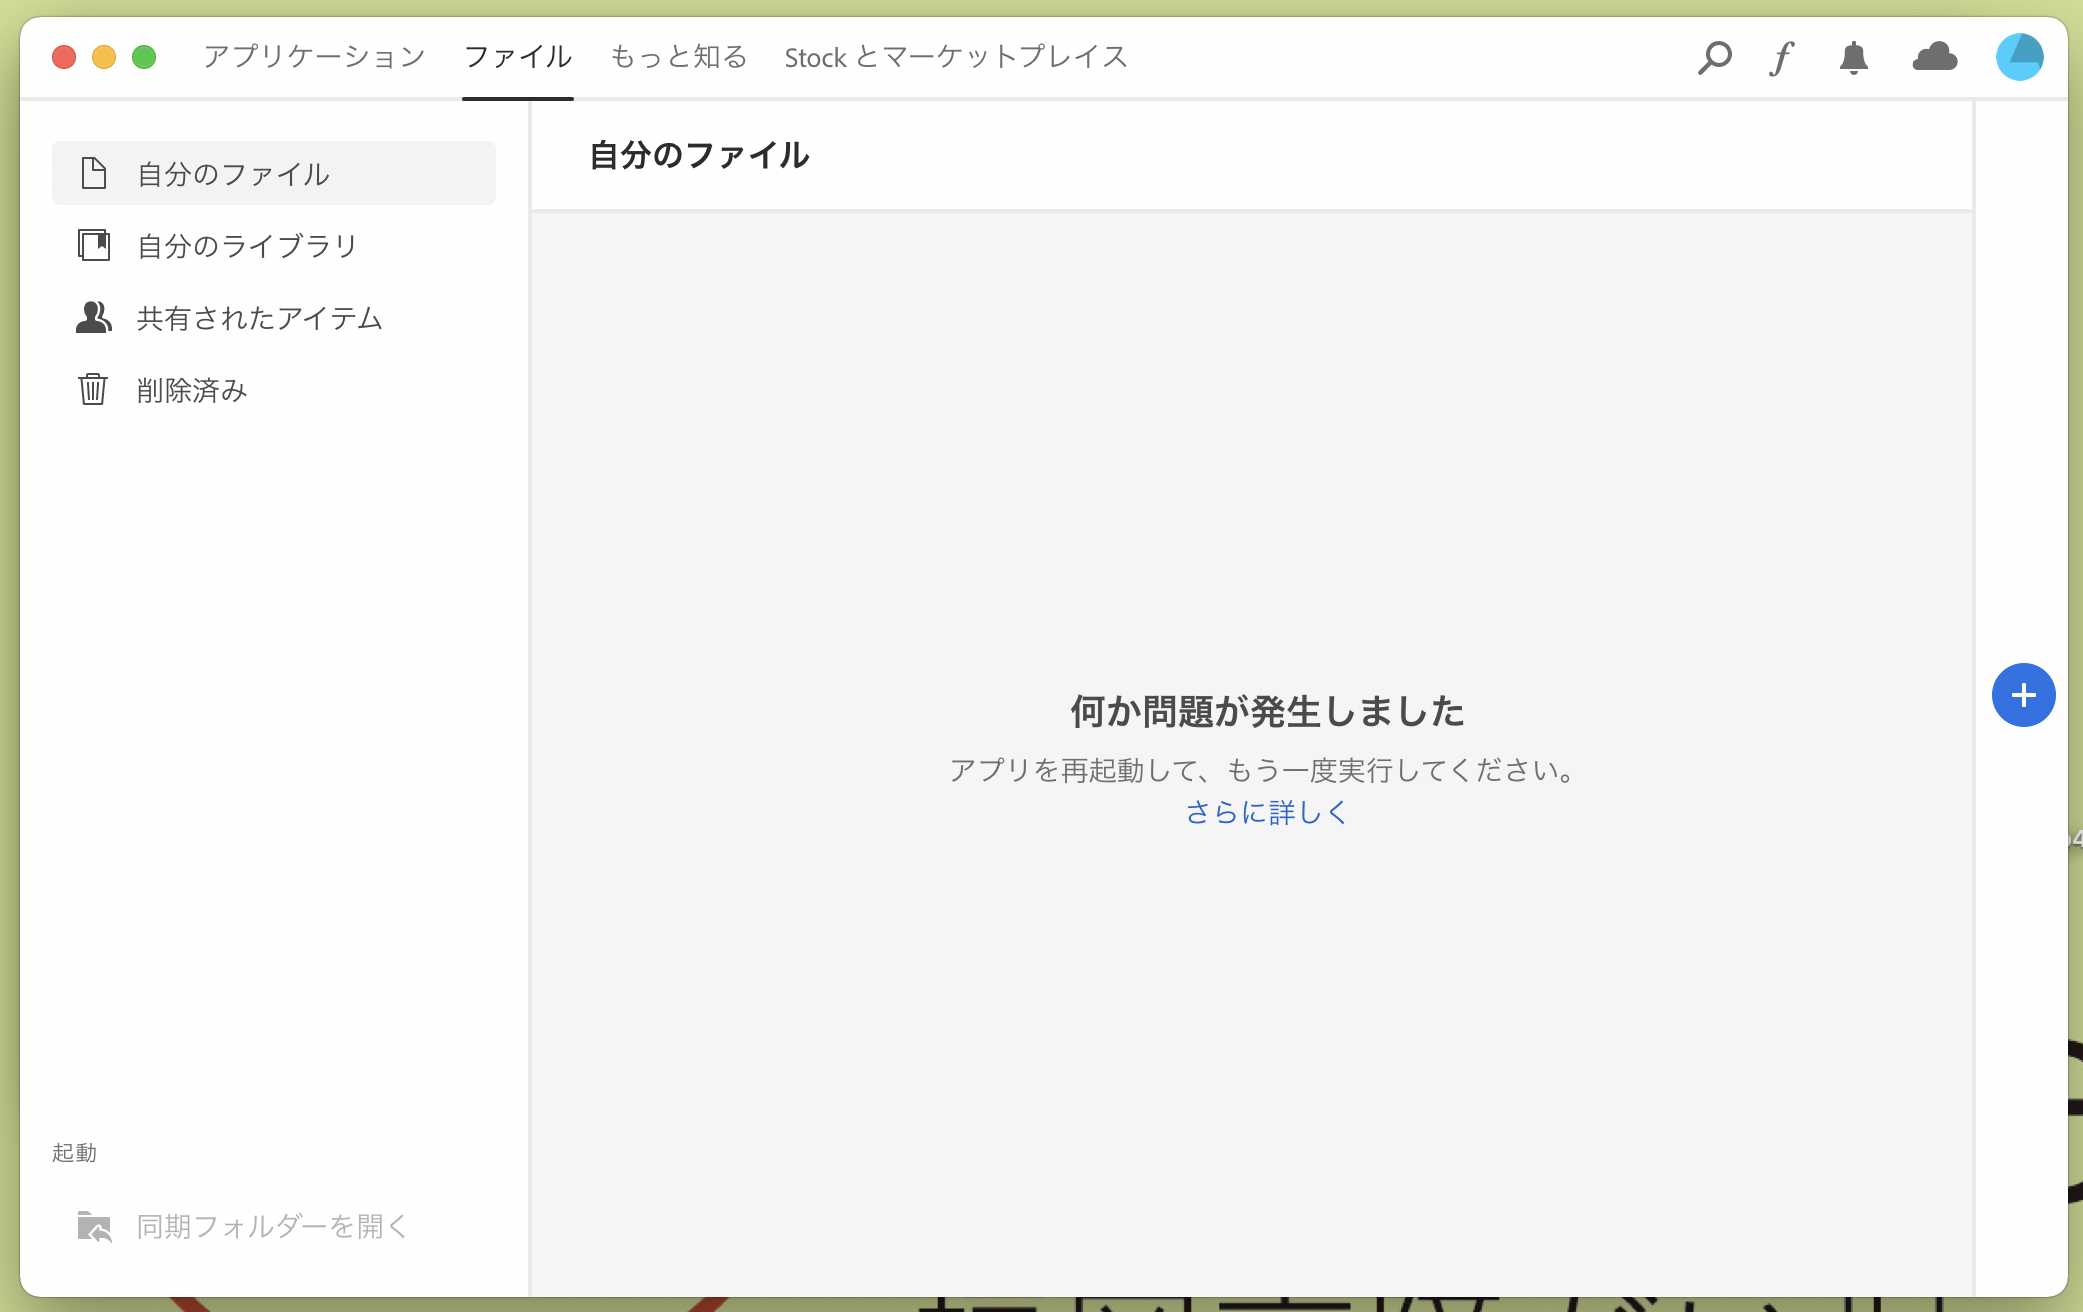The height and width of the screenshot is (1312, 2083).
Task: Switch to the アプリケーション tab
Action: (x=314, y=57)
